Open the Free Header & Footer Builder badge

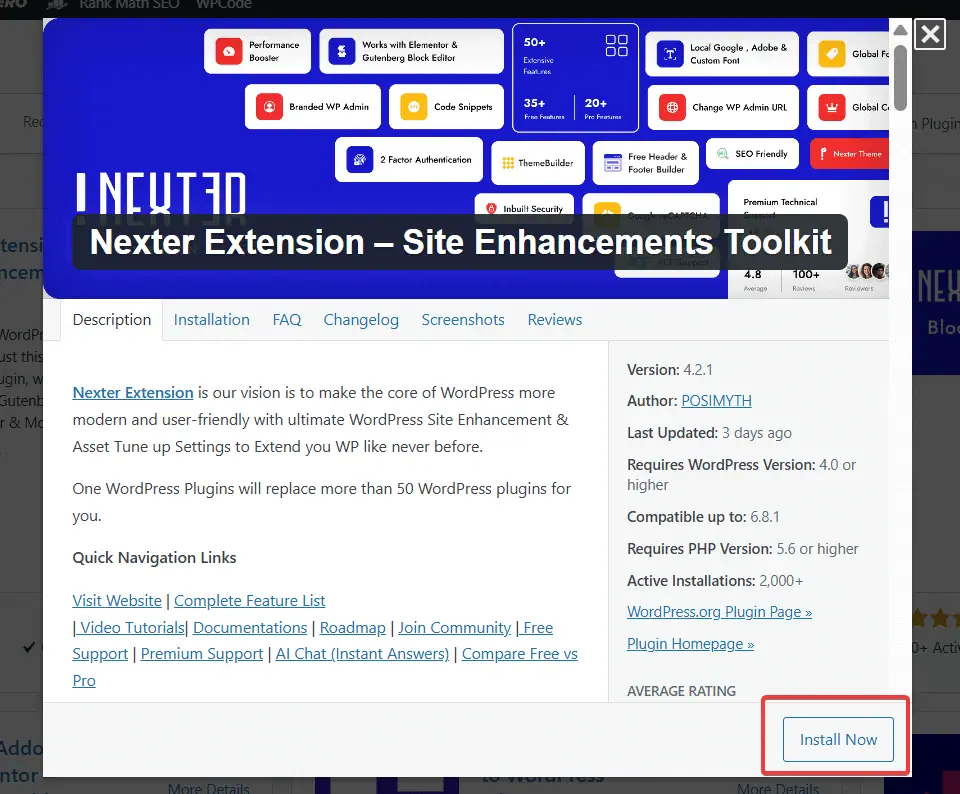pos(645,160)
